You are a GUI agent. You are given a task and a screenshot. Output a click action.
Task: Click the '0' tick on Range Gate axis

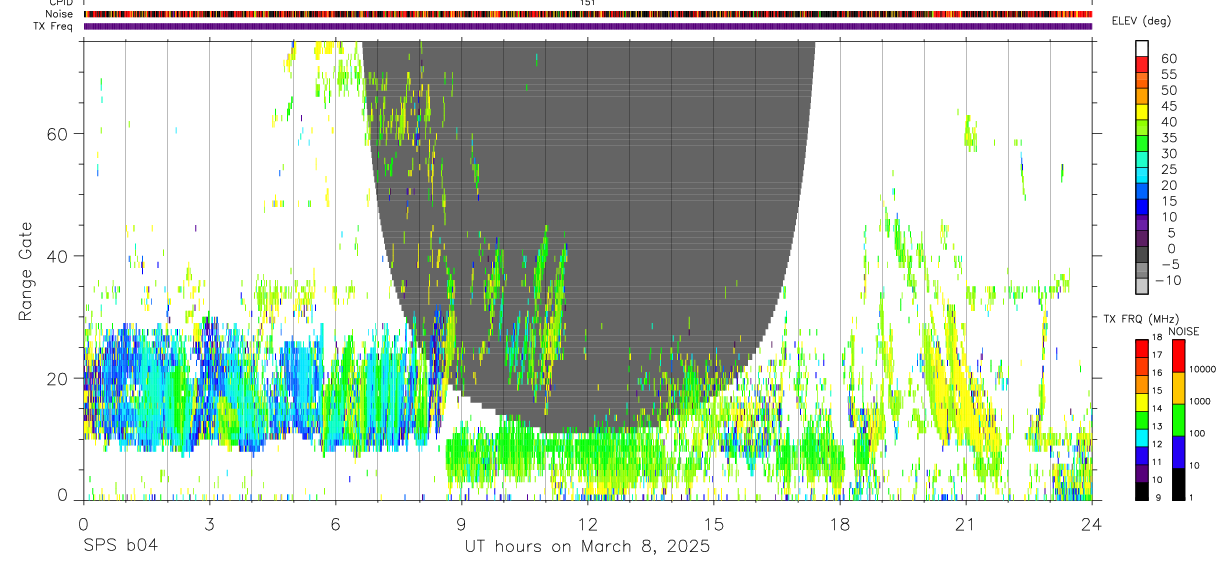[x=62, y=495]
